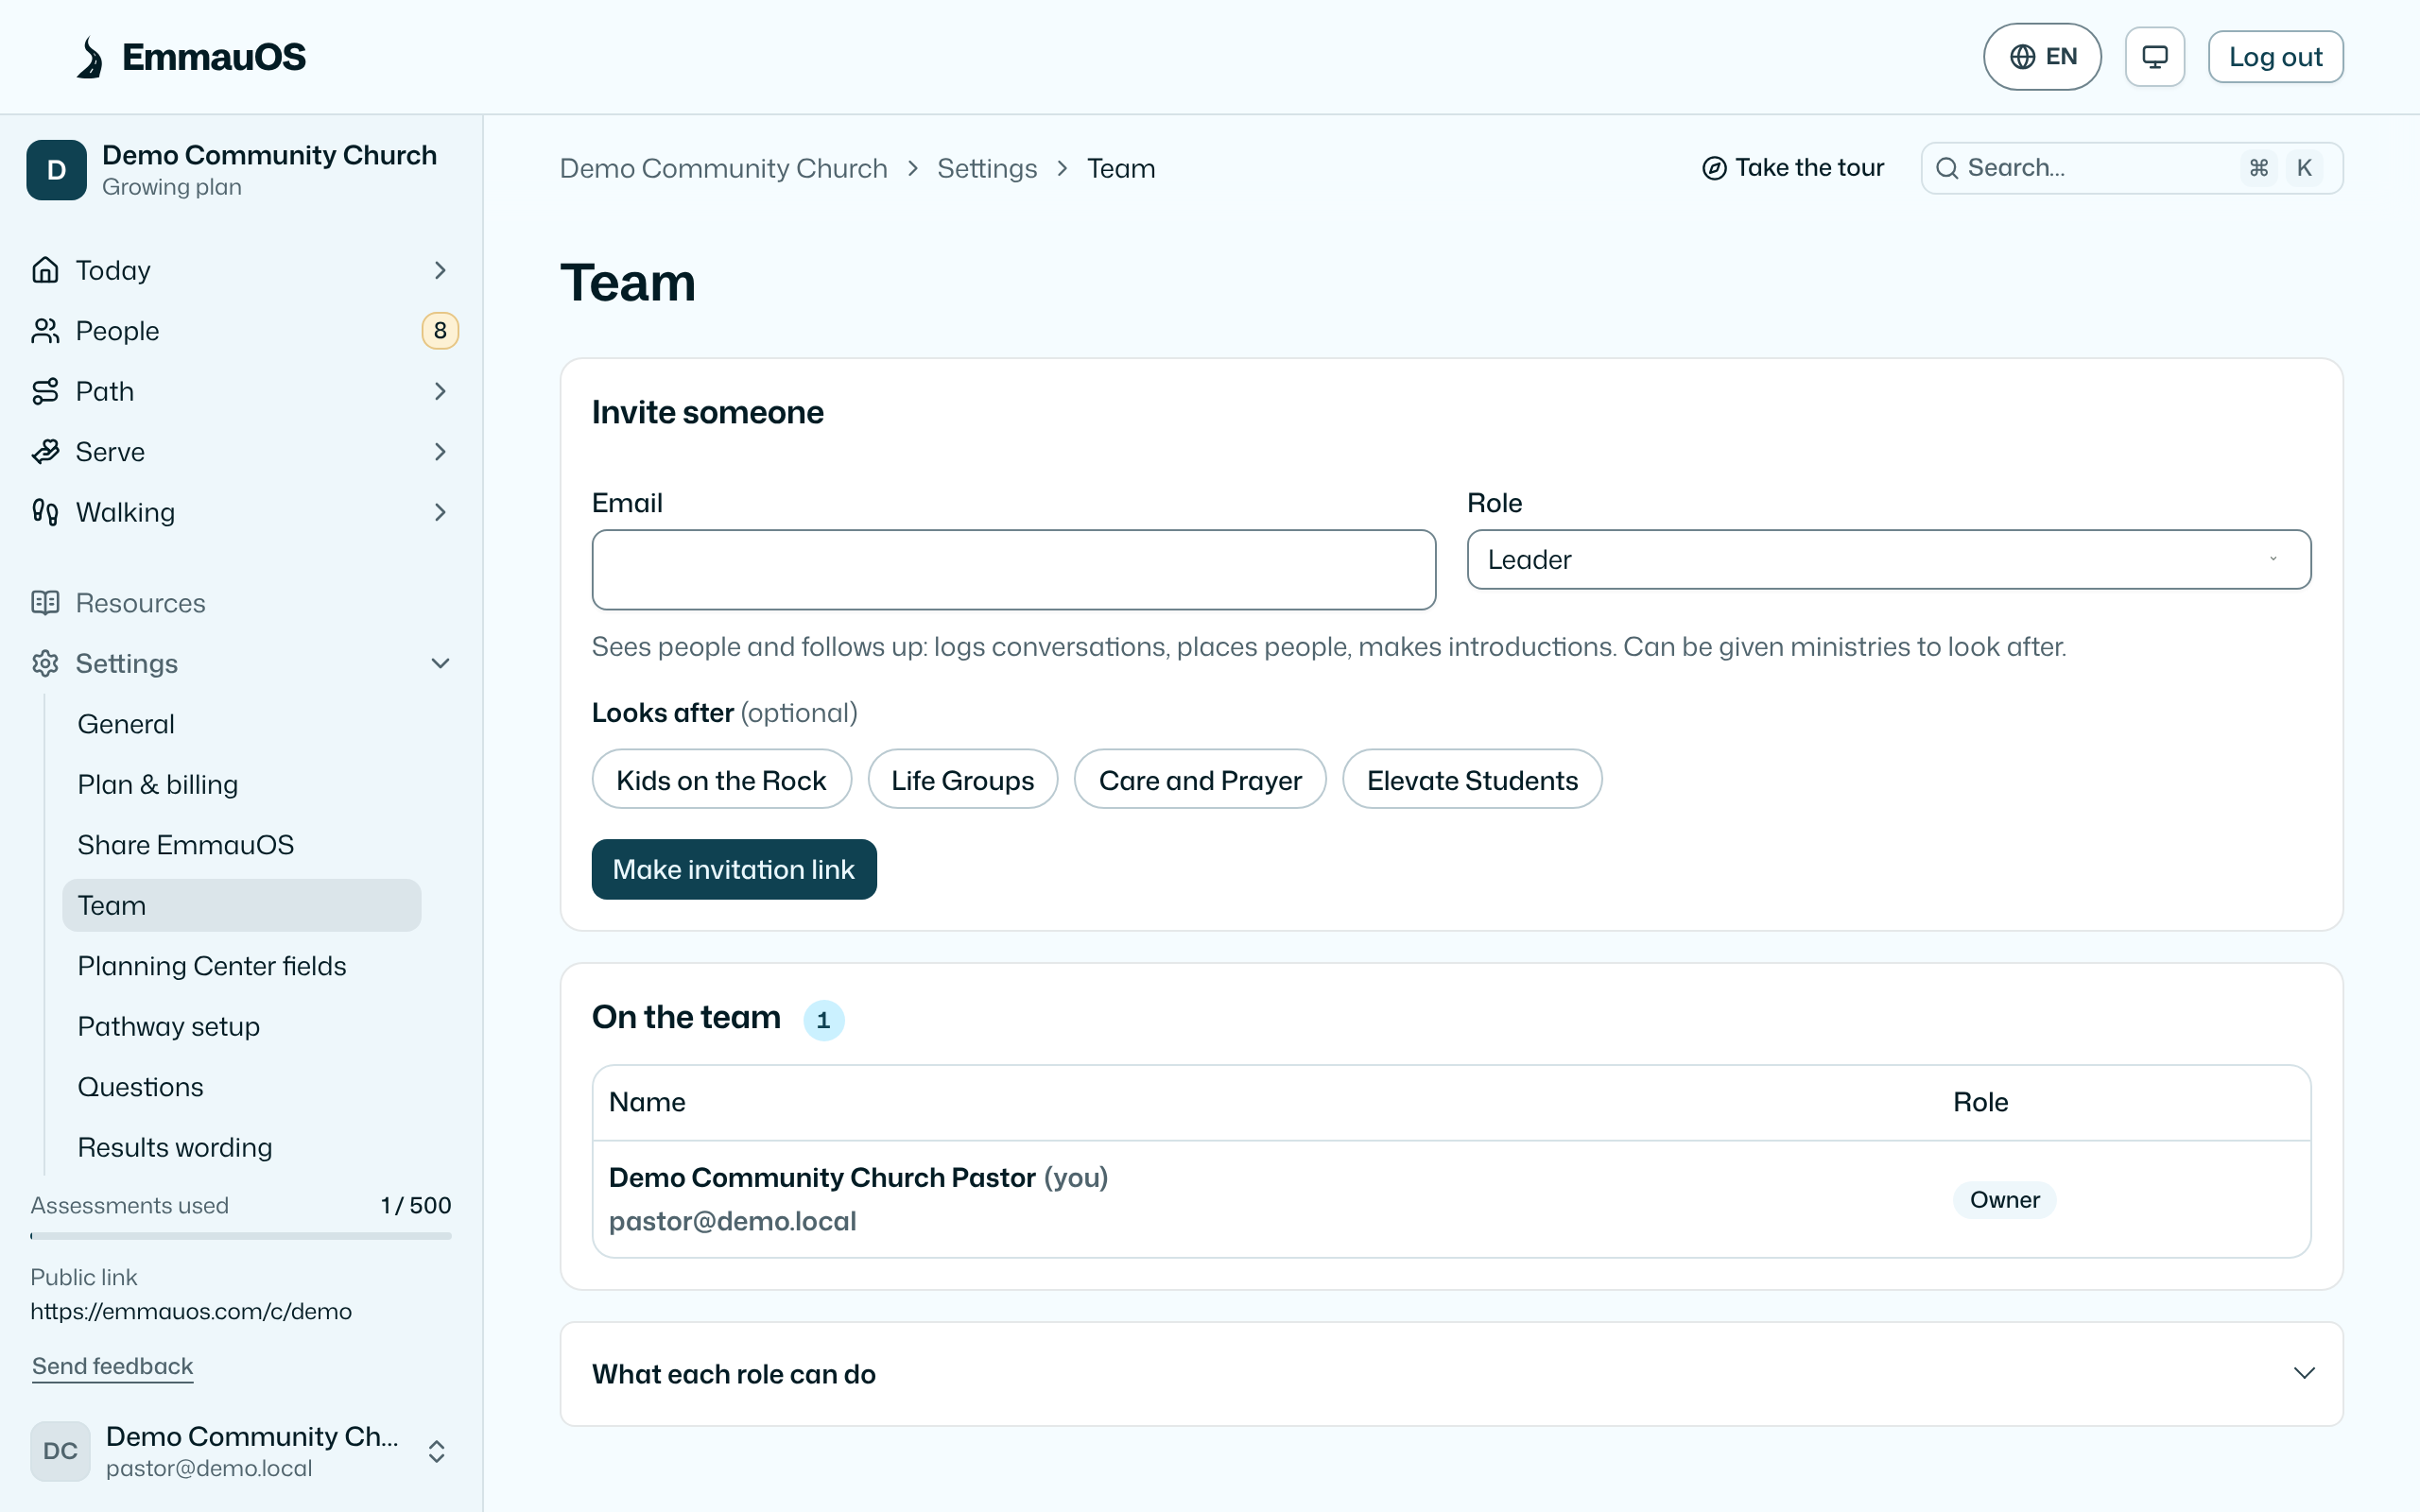Screen dimensions: 2420x1512
Task: Open General settings
Action: point(241,724)
